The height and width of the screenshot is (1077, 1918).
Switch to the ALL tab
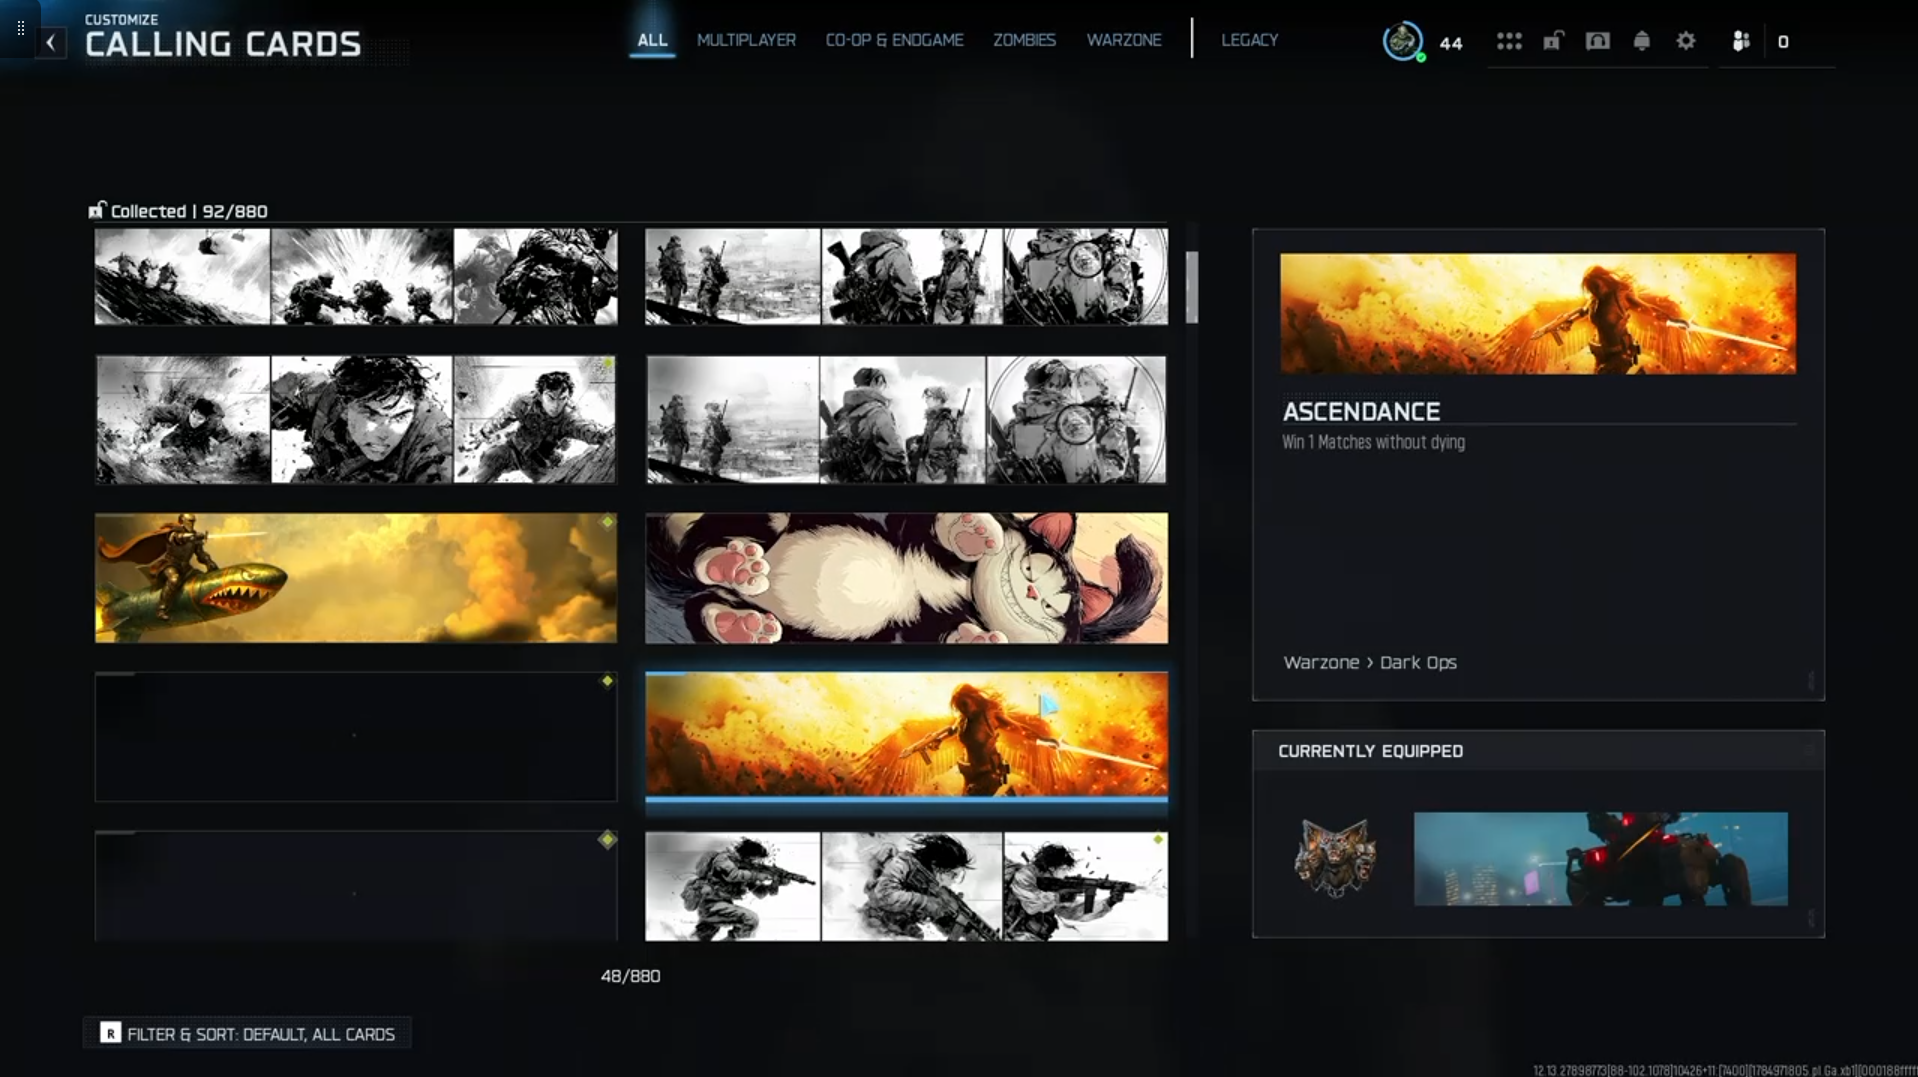click(x=652, y=40)
